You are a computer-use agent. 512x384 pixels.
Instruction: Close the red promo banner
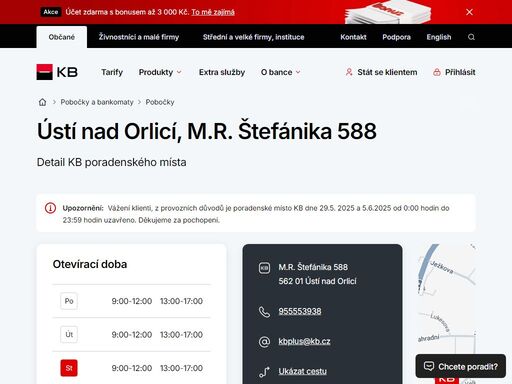[x=469, y=12]
